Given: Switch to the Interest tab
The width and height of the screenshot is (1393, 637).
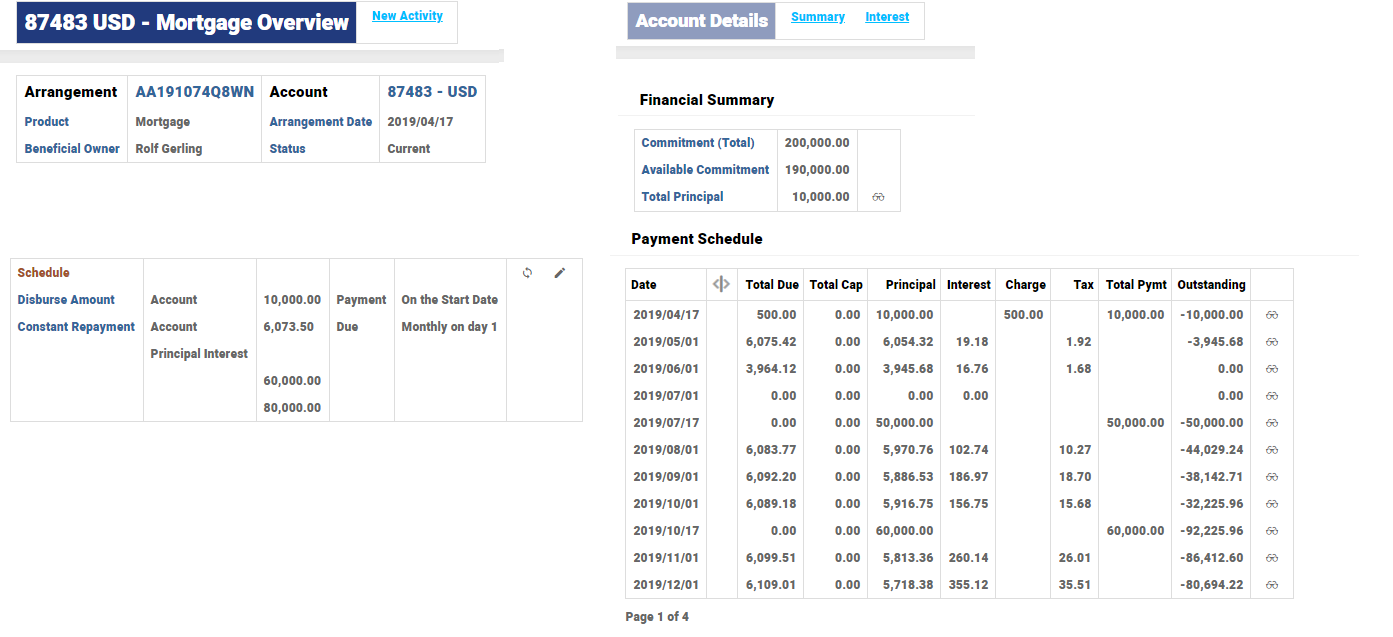Looking at the screenshot, I should [887, 17].
